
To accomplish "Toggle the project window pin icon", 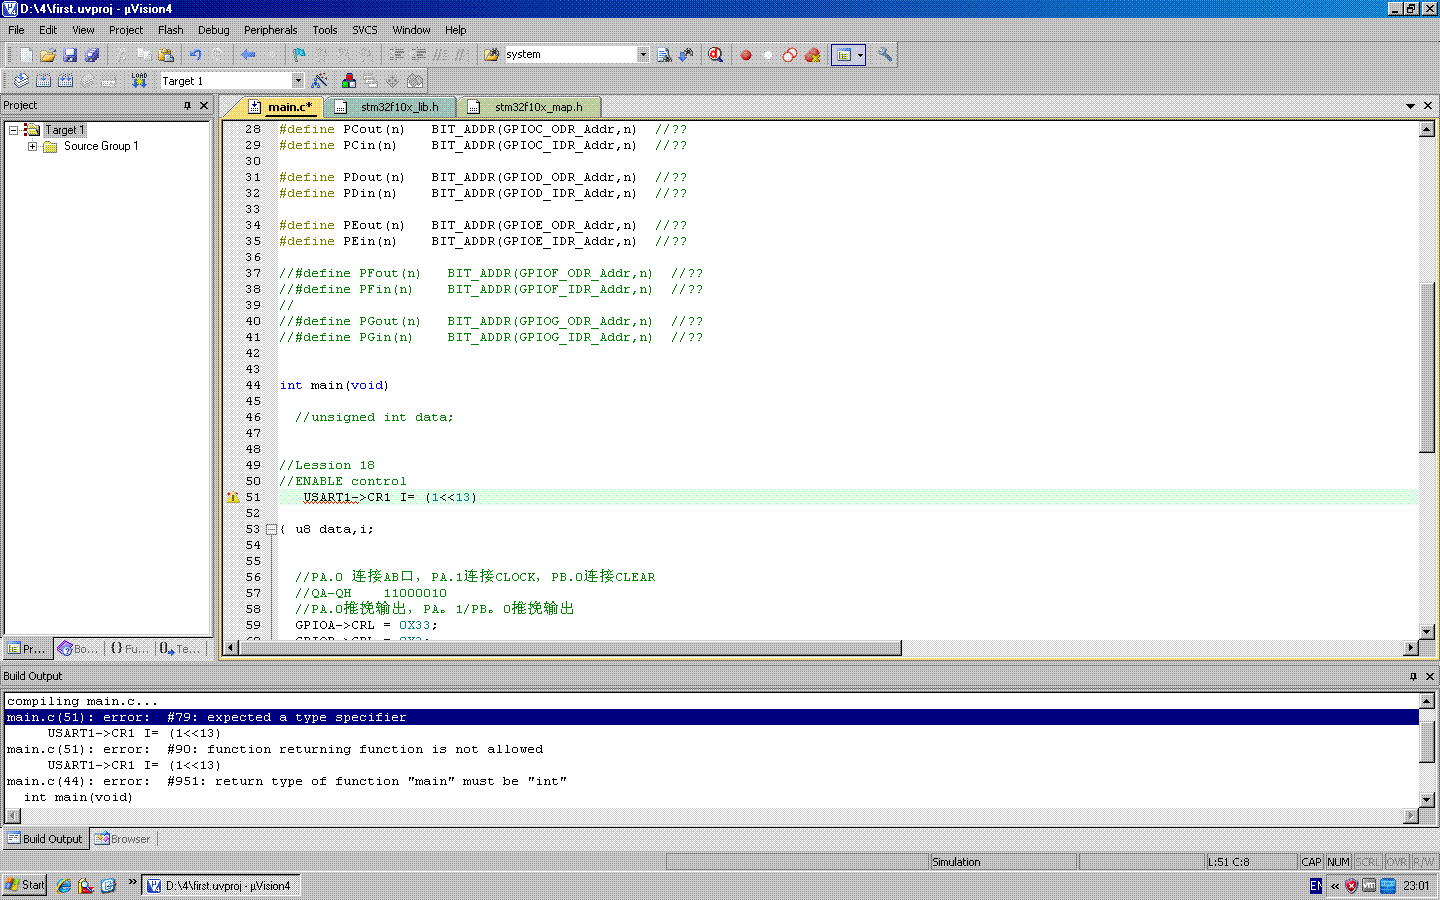I will [187, 105].
